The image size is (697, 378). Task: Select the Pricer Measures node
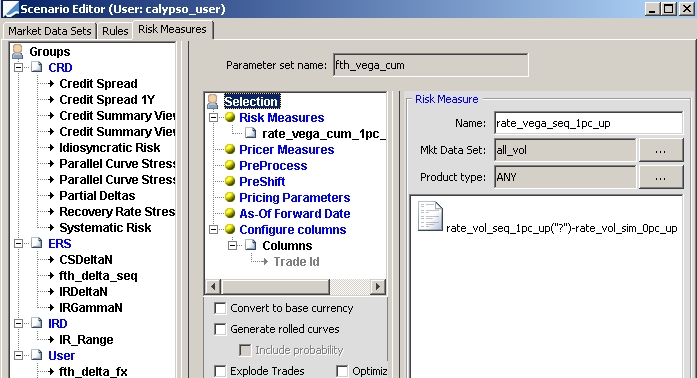point(287,149)
